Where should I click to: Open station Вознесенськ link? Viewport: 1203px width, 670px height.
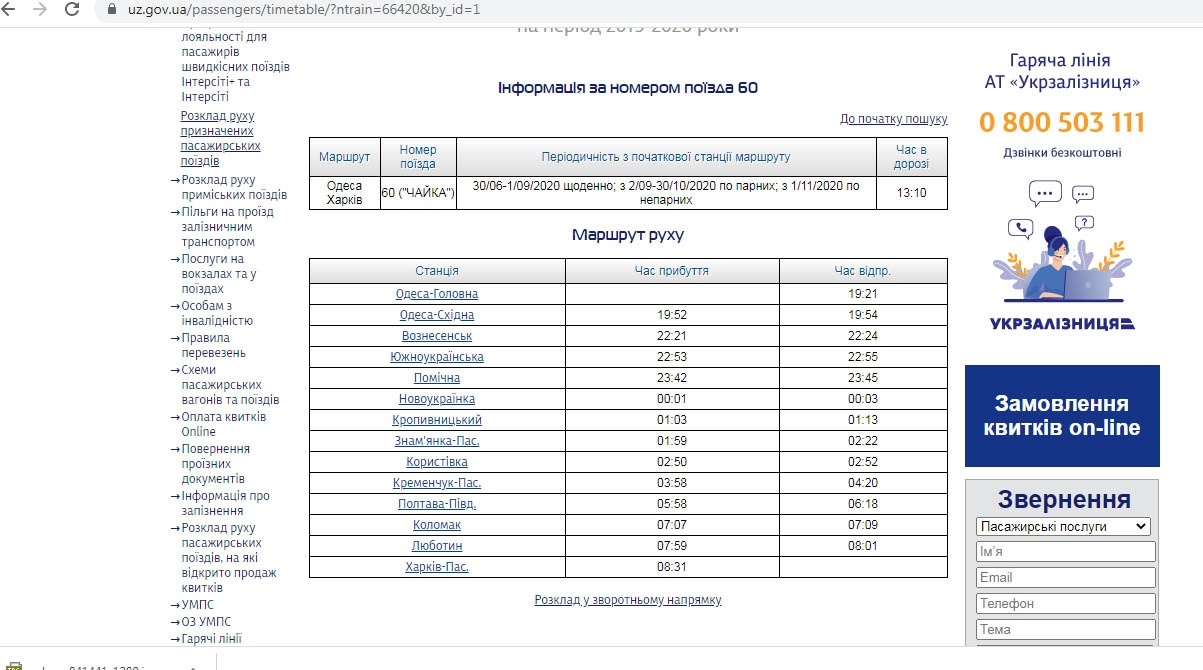click(437, 336)
